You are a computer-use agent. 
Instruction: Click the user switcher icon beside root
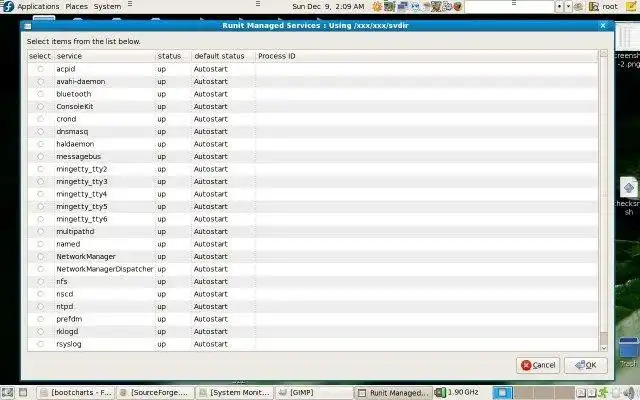click(x=594, y=7)
